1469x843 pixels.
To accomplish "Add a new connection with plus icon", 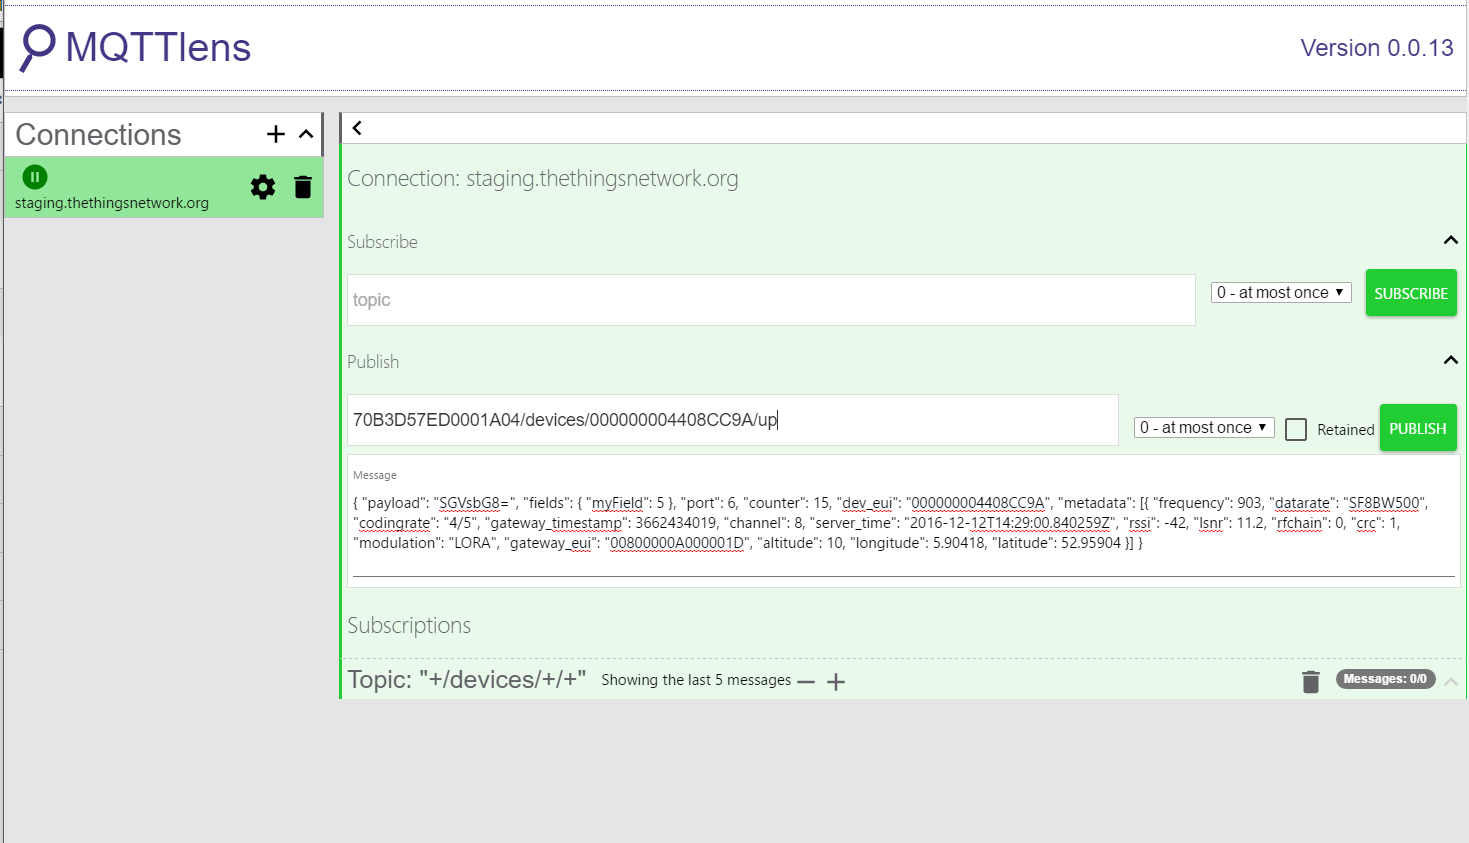I will (276, 134).
